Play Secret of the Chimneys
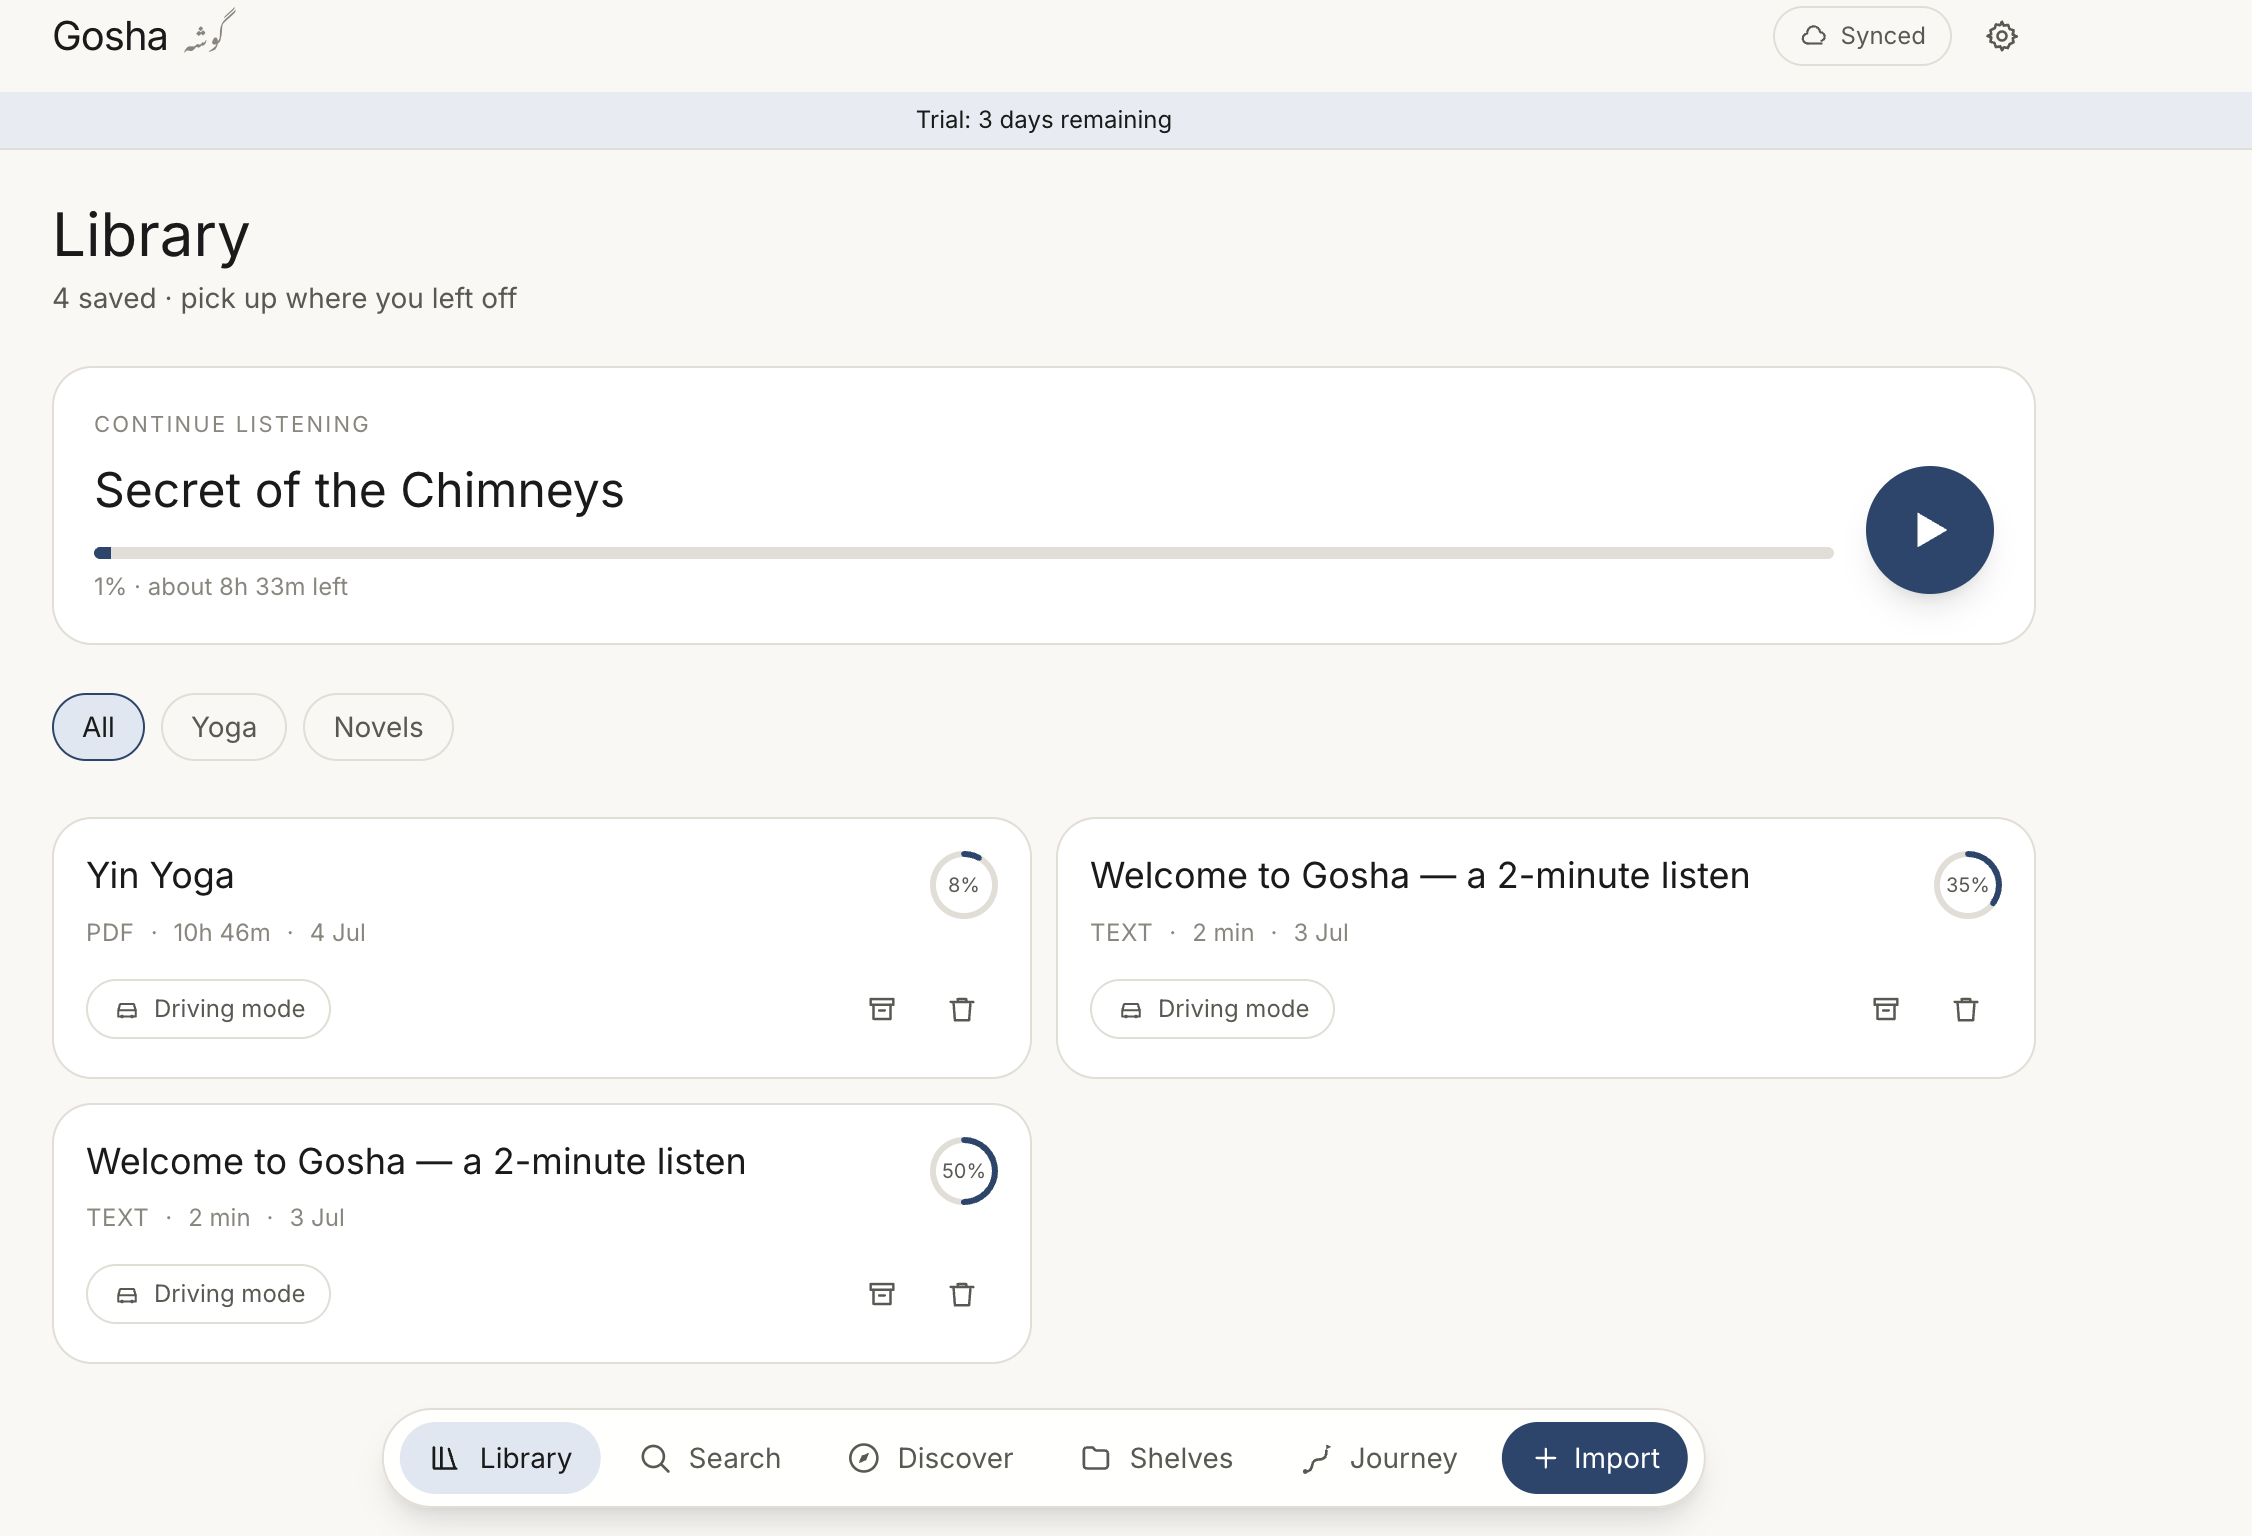The height and width of the screenshot is (1536, 2252). pos(1929,530)
